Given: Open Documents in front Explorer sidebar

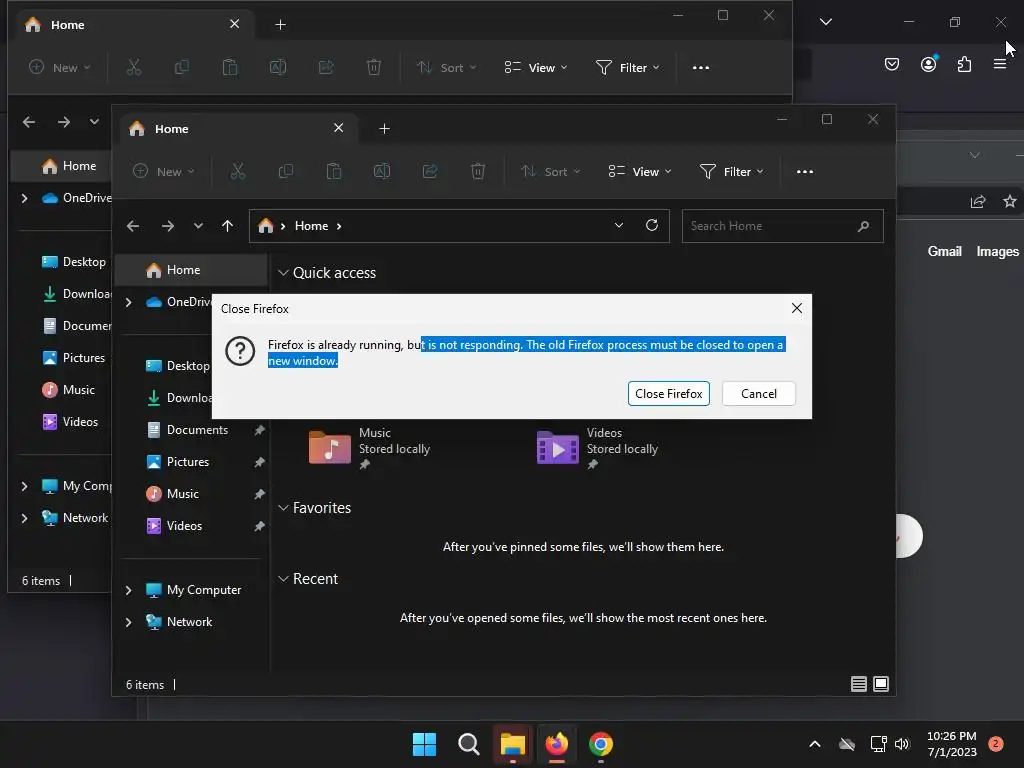Looking at the screenshot, I should pyautogui.click(x=191, y=430).
